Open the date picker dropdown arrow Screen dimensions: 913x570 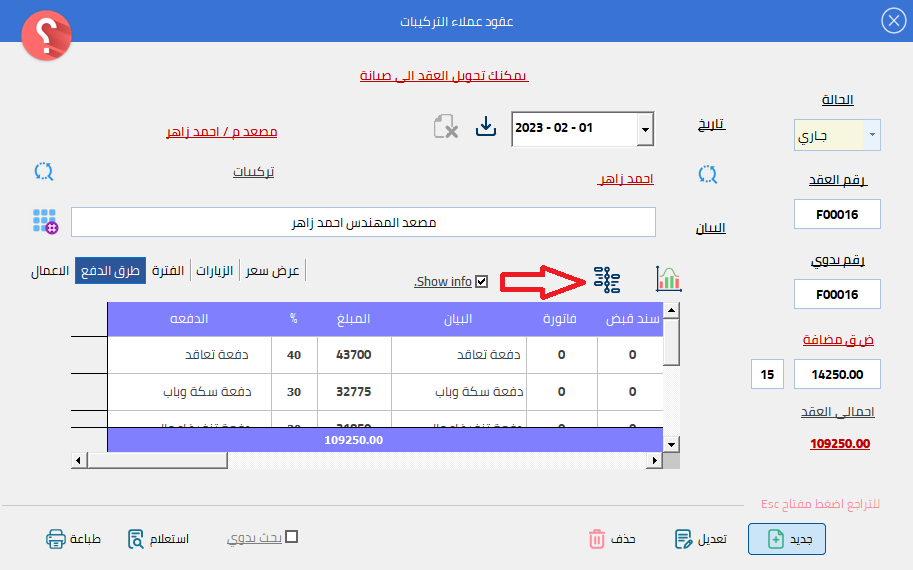[645, 129]
